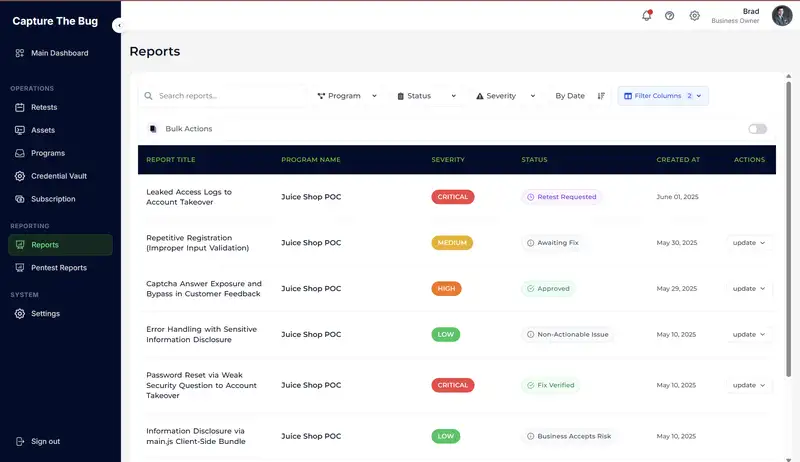The image size is (800, 462).
Task: Click the HIGH severity badge
Action: pyautogui.click(x=446, y=289)
